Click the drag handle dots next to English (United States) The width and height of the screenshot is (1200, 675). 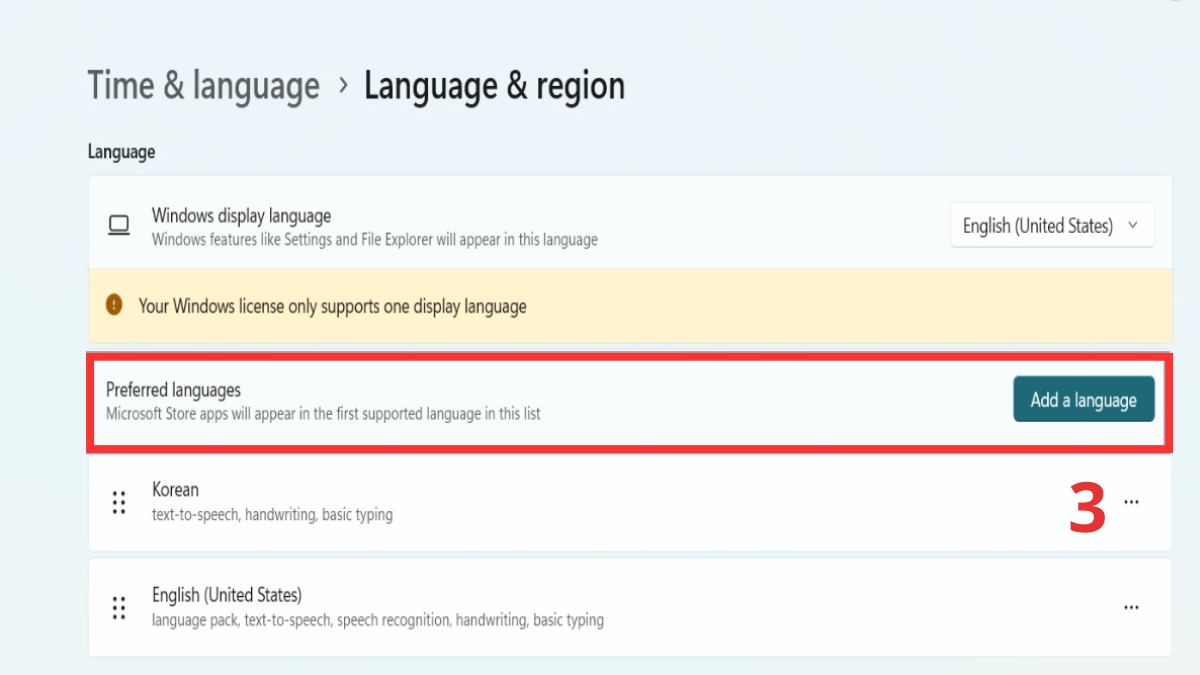coord(119,606)
